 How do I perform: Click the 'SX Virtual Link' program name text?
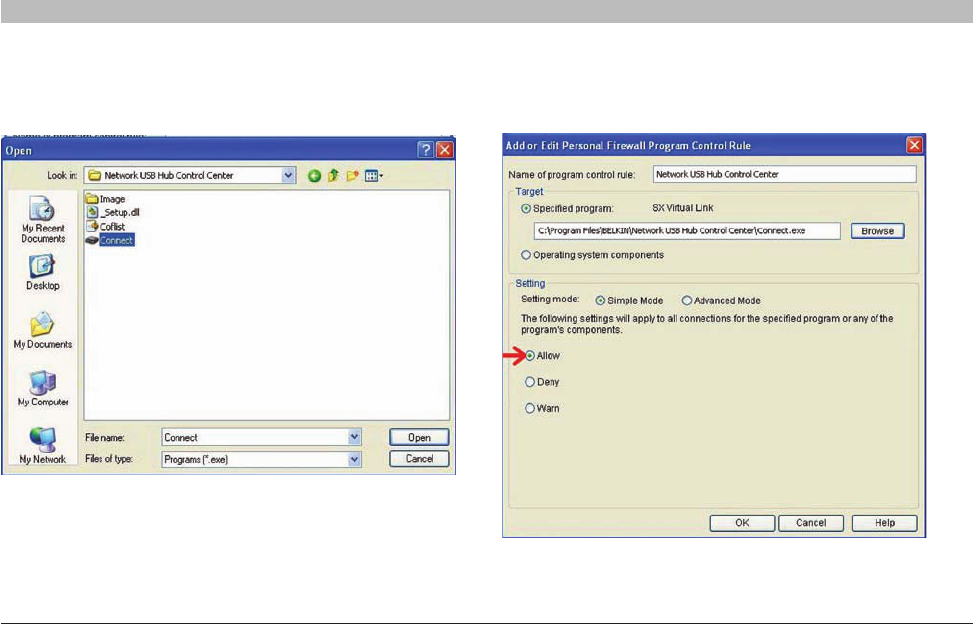(683, 208)
